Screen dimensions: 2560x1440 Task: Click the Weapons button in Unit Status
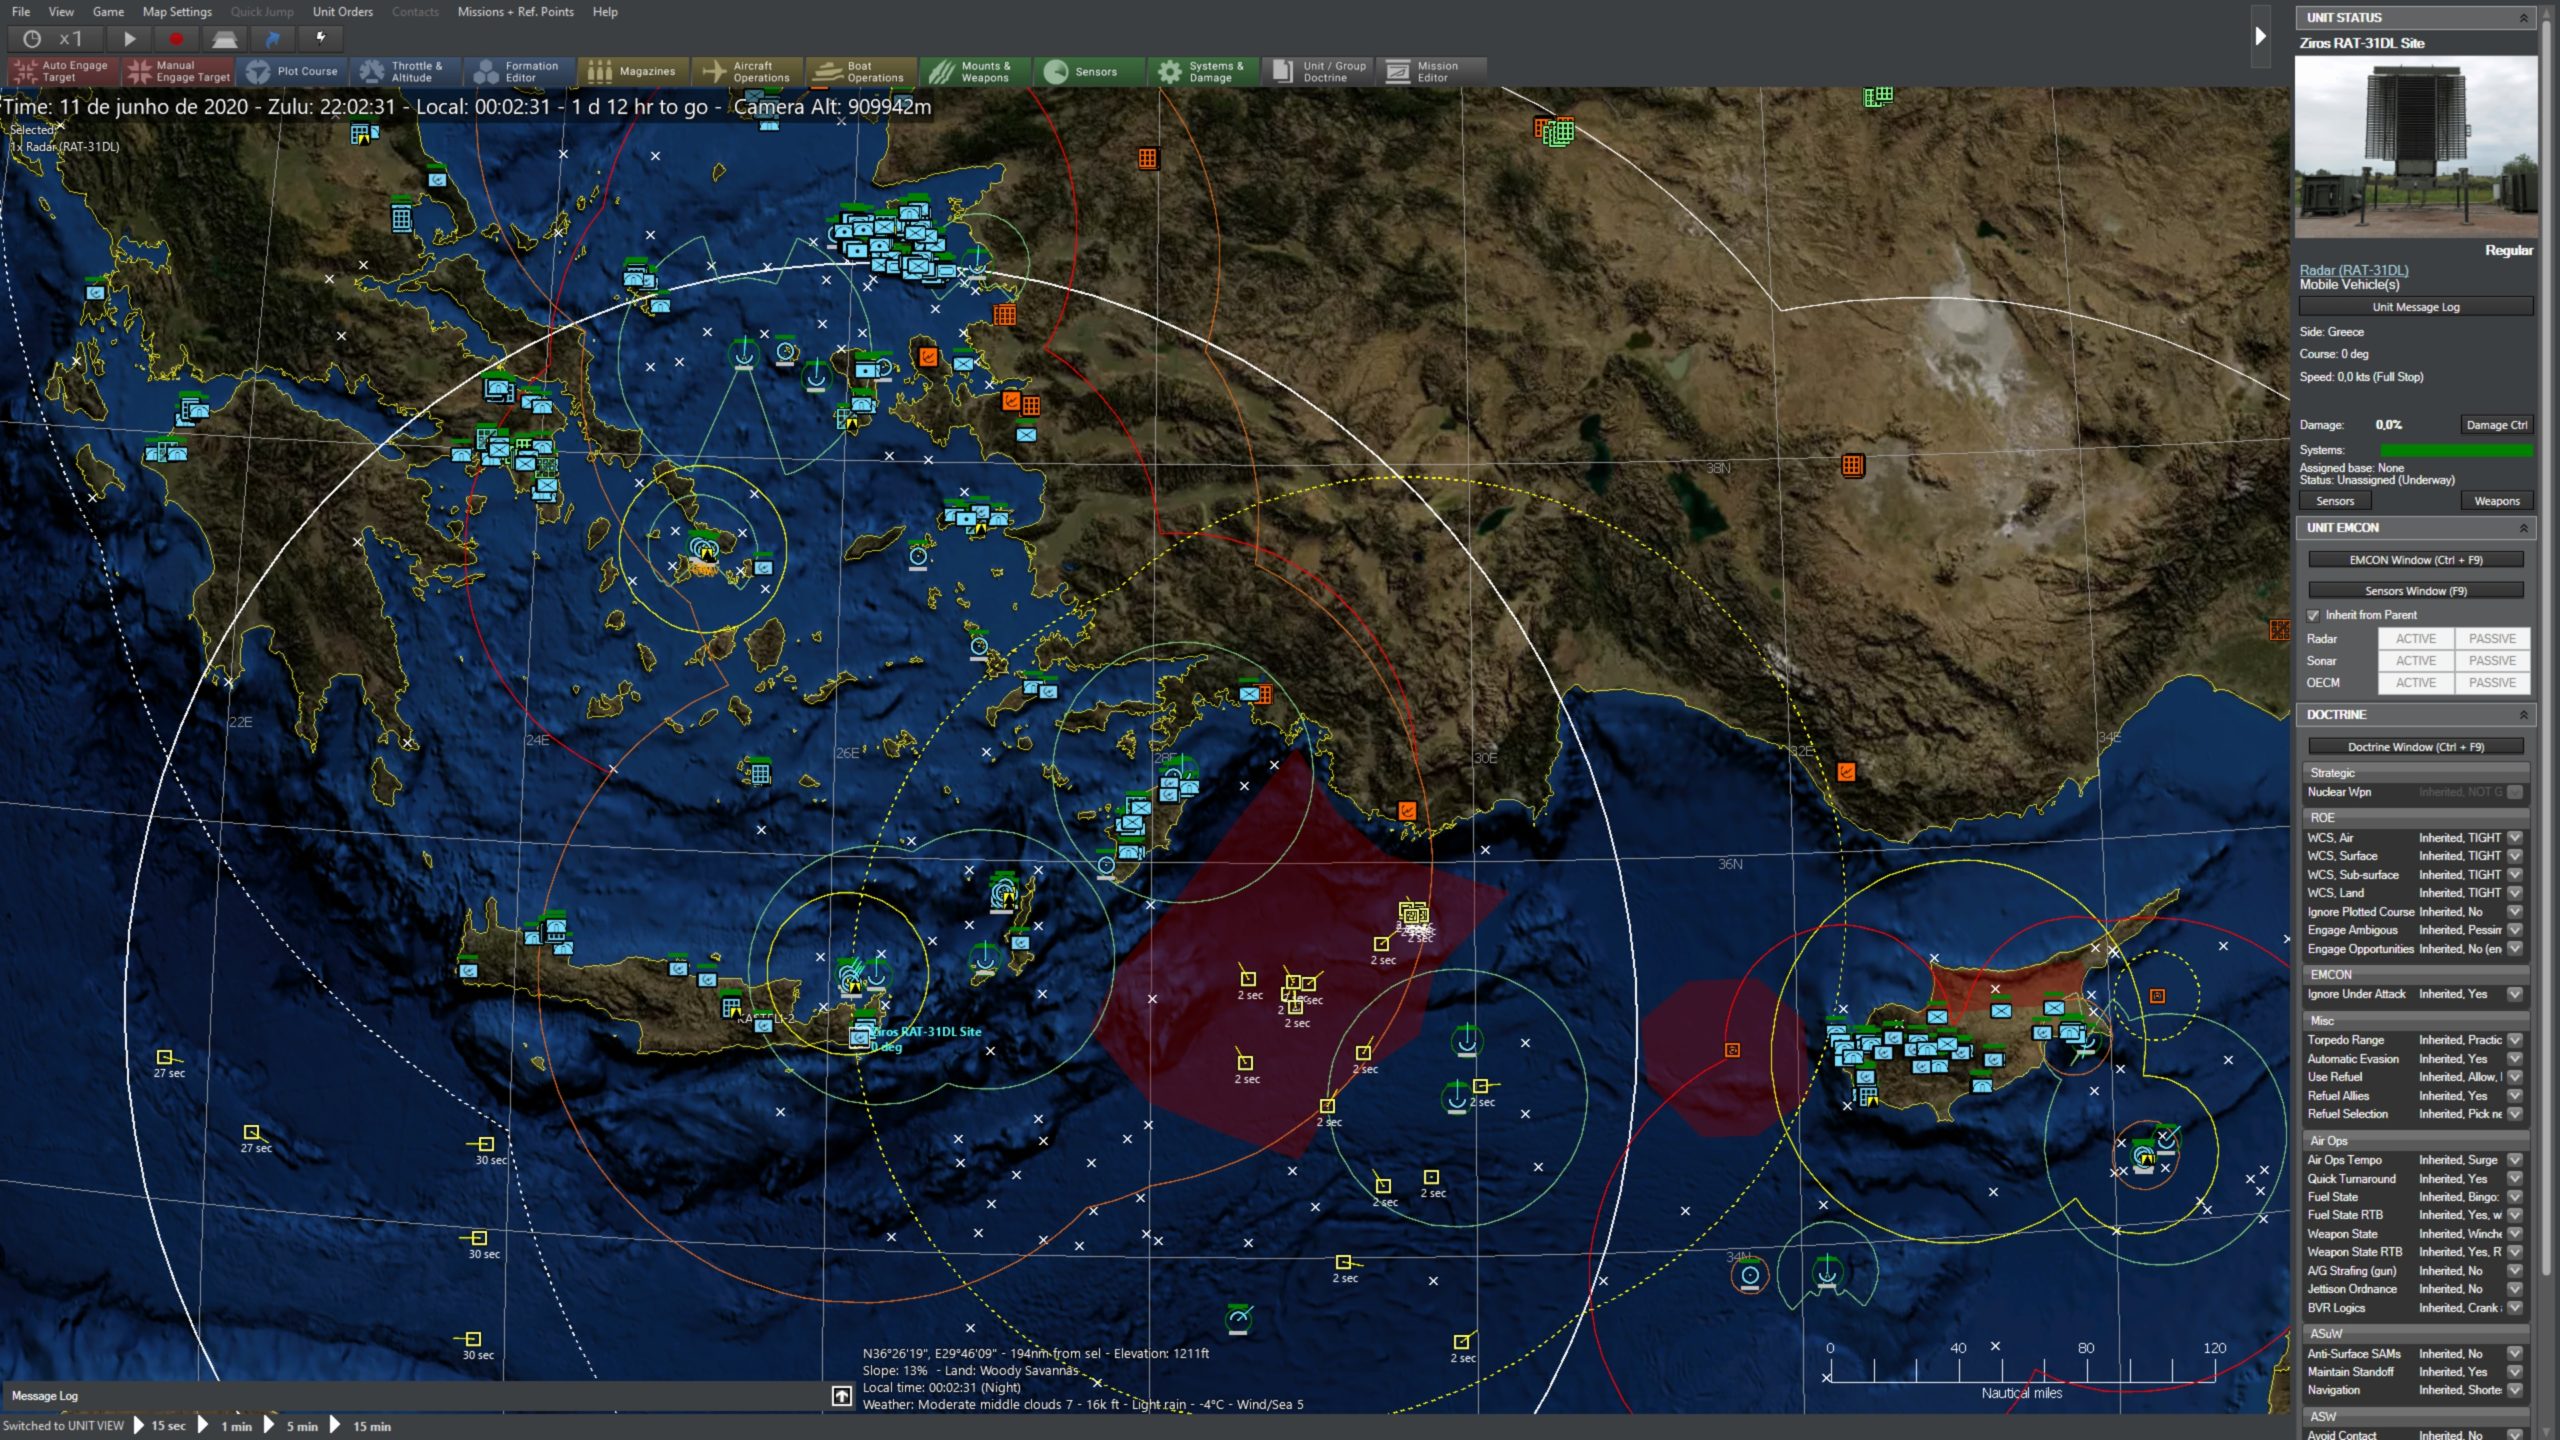click(x=2496, y=501)
